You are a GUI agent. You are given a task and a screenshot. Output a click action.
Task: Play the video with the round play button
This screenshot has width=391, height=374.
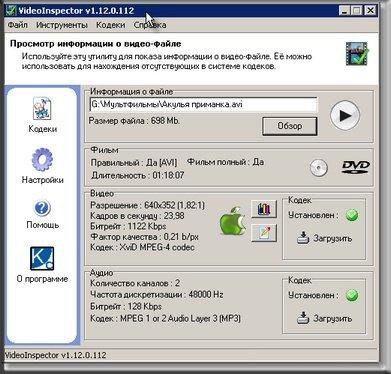(345, 115)
